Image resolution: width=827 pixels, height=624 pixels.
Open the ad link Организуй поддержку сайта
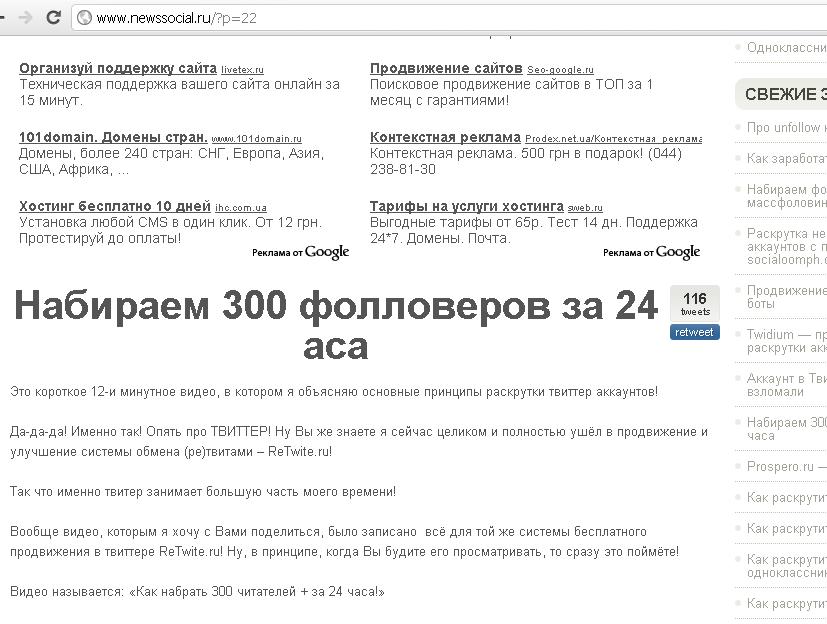point(118,69)
